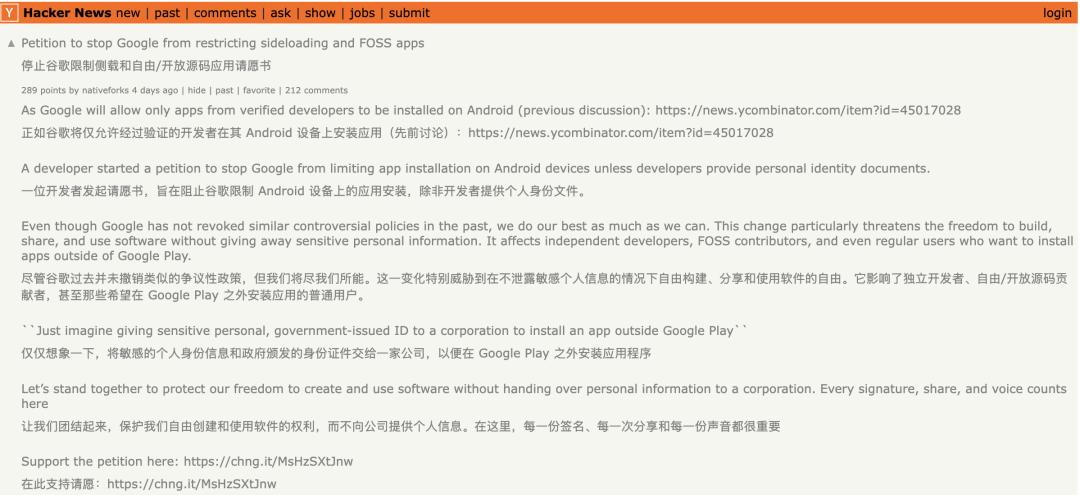Open the nativeforks user profile
Screen dimensions: 1080x495
coord(105,90)
